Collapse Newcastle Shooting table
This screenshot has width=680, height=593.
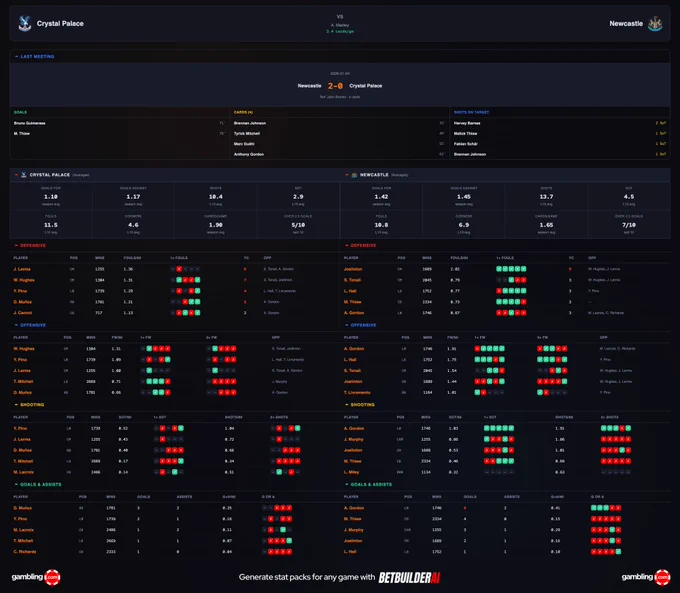(347, 405)
